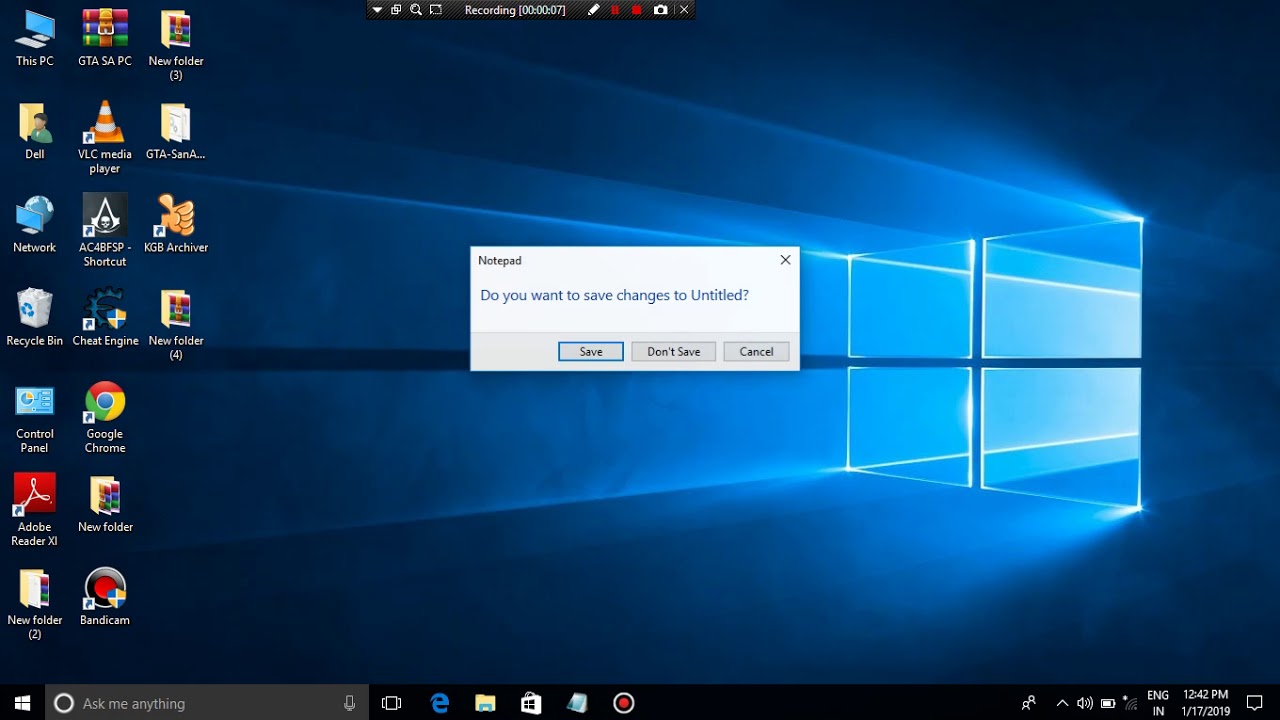
Task: Open Microsoft Store from taskbar
Action: coord(531,703)
